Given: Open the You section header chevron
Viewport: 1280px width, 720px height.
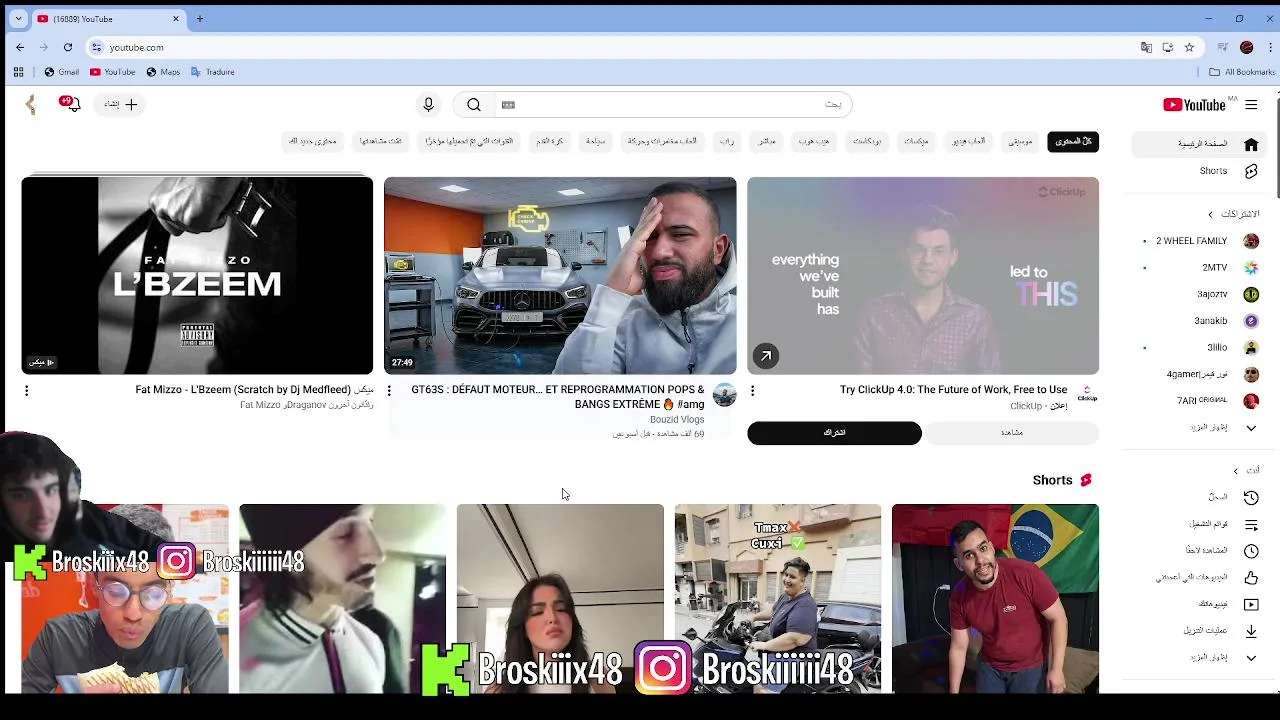Looking at the screenshot, I should 1236,471.
